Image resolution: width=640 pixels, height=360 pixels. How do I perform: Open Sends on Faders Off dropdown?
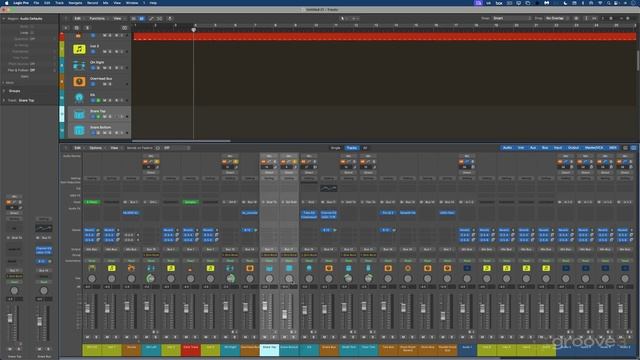coord(176,148)
